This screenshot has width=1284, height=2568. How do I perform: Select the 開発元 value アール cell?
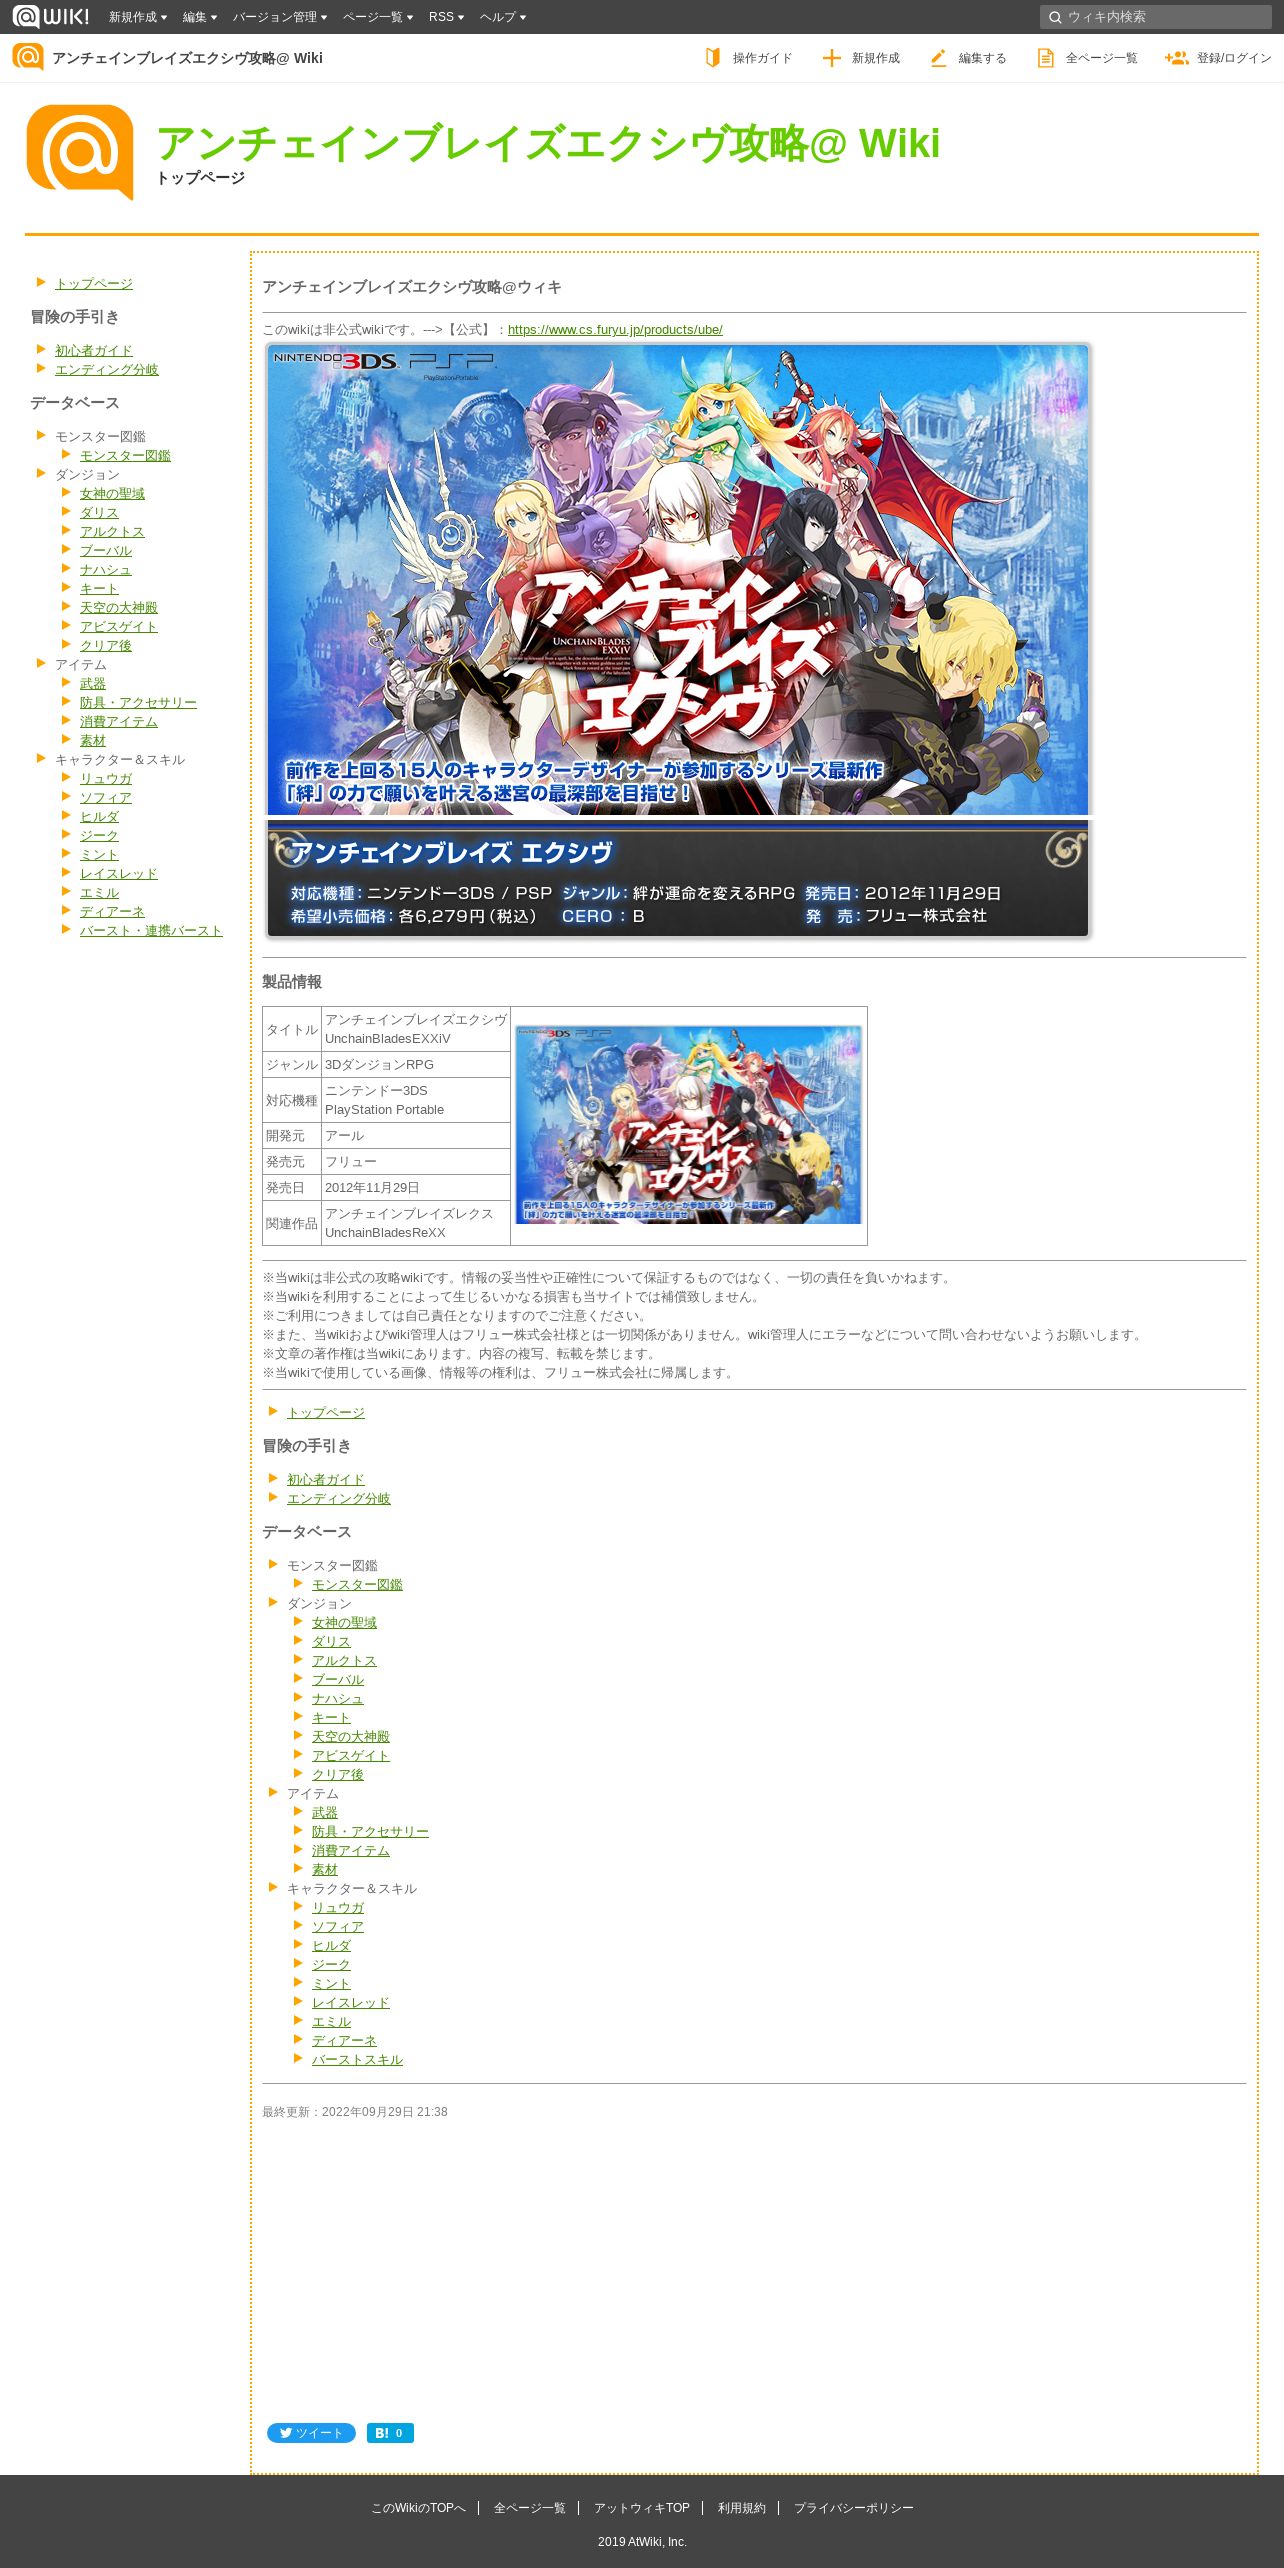click(416, 1136)
